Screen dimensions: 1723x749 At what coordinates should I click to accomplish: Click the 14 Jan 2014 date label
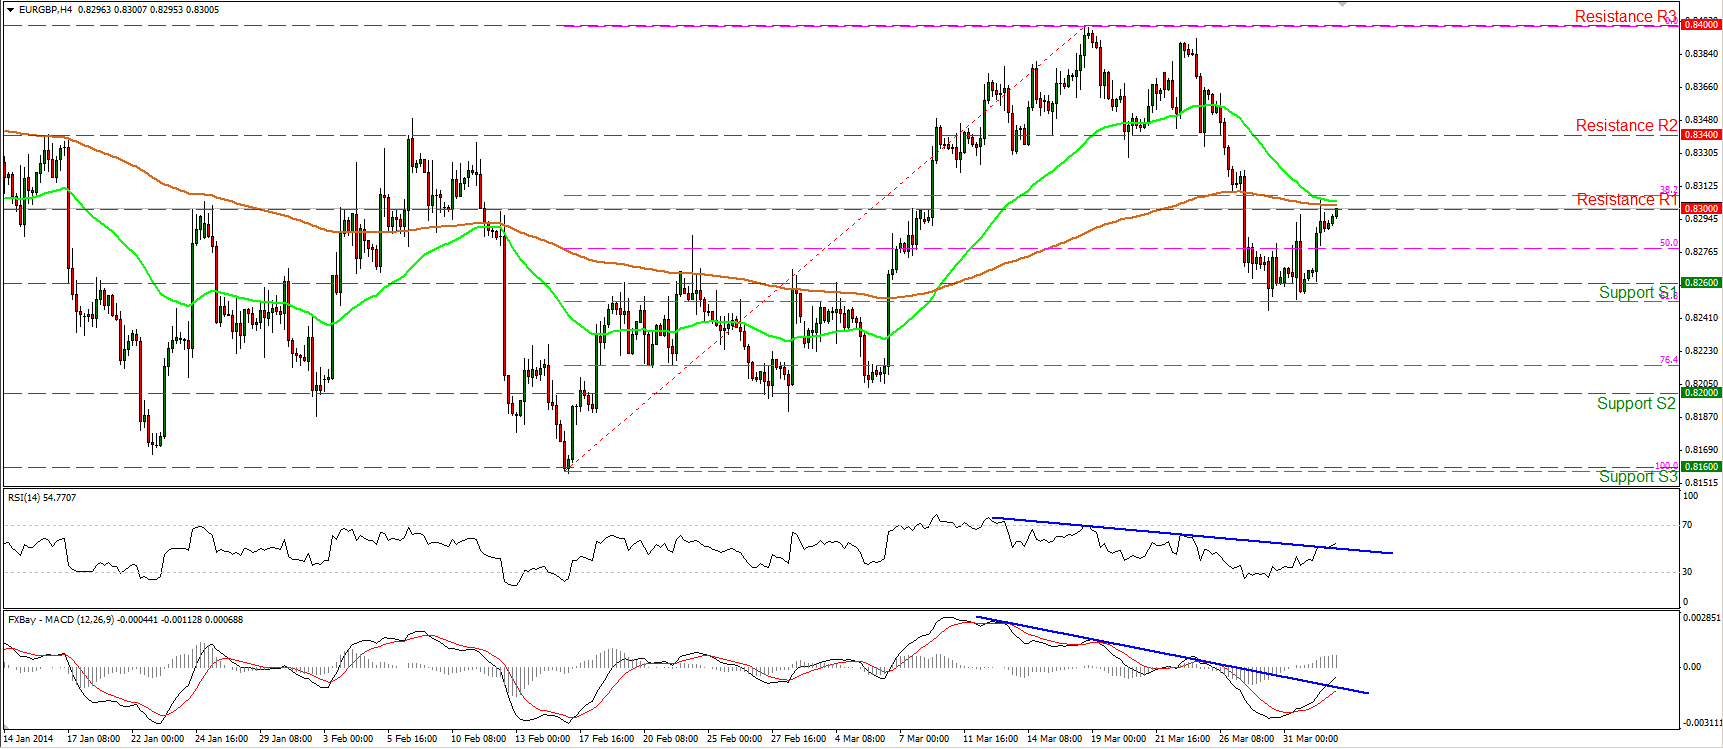pos(29,739)
